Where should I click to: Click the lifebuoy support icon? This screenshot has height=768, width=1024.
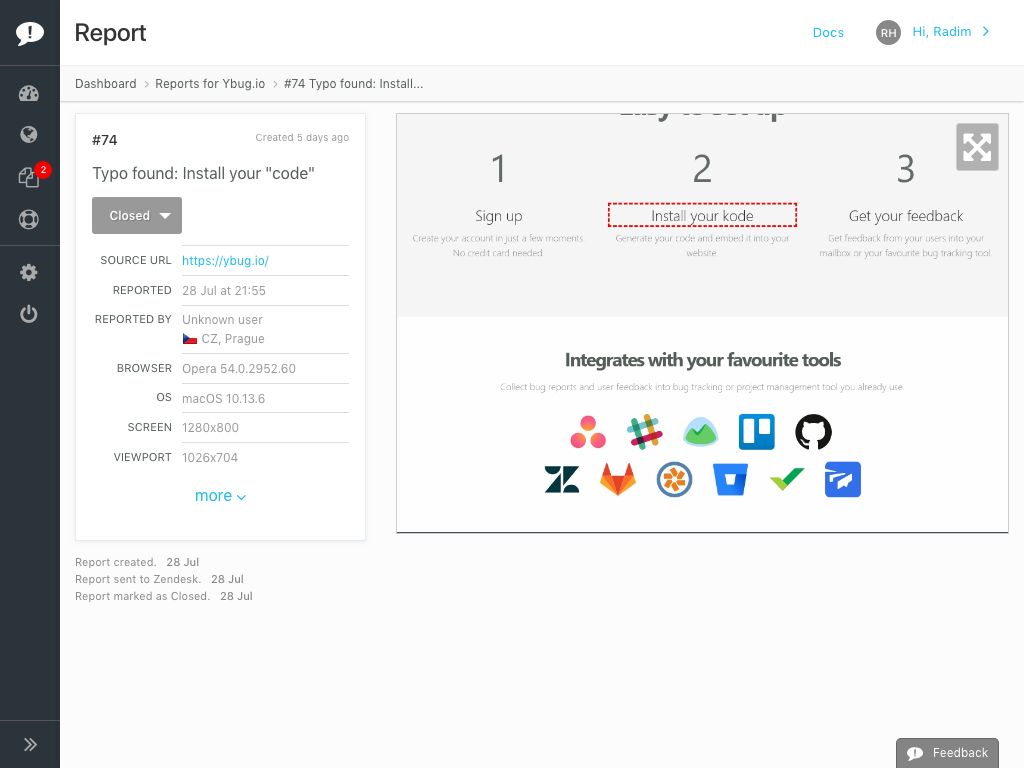point(29,220)
